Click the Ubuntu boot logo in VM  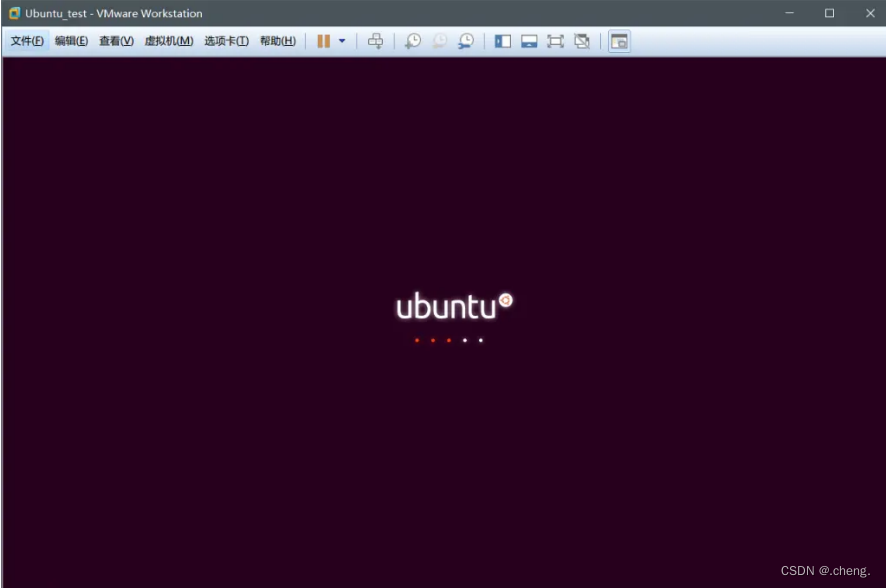454,307
